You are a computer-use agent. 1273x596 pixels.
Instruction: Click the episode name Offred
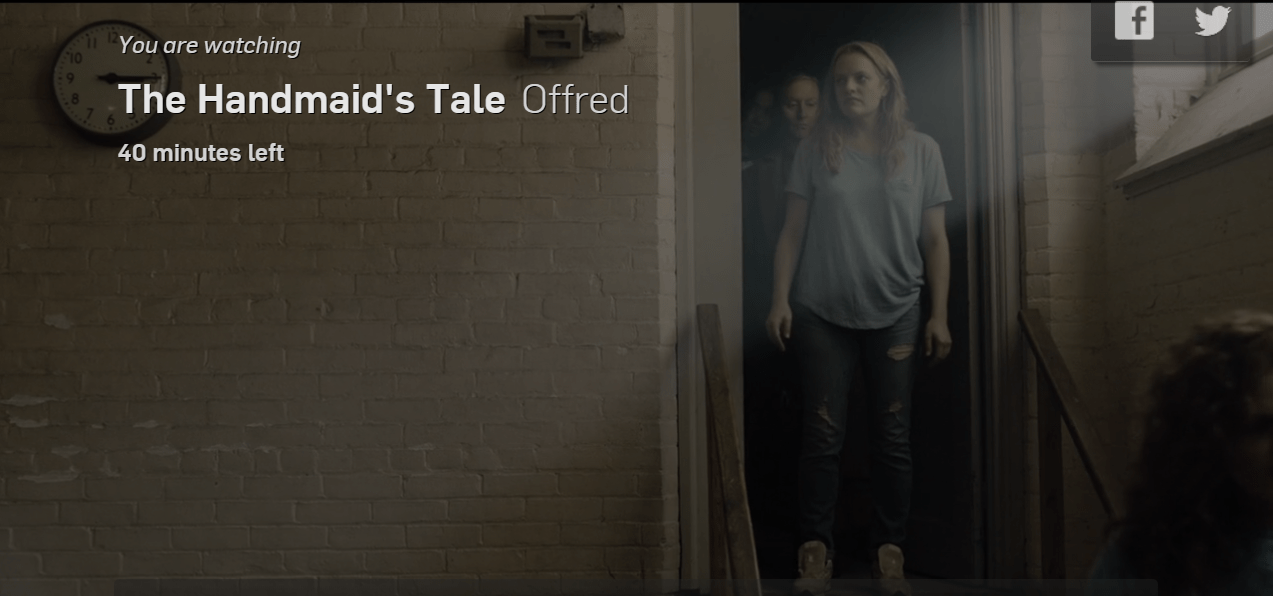pos(575,100)
